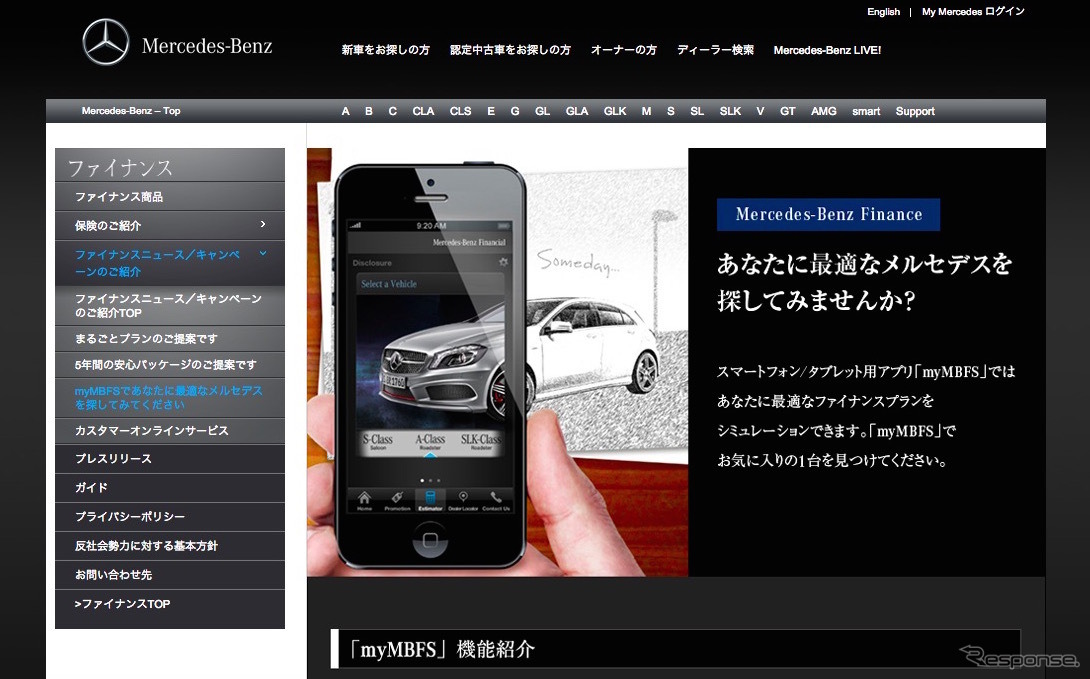This screenshot has width=1090, height=679.
Task: Open the 新車をお探しの方 top menu
Action: click(385, 50)
